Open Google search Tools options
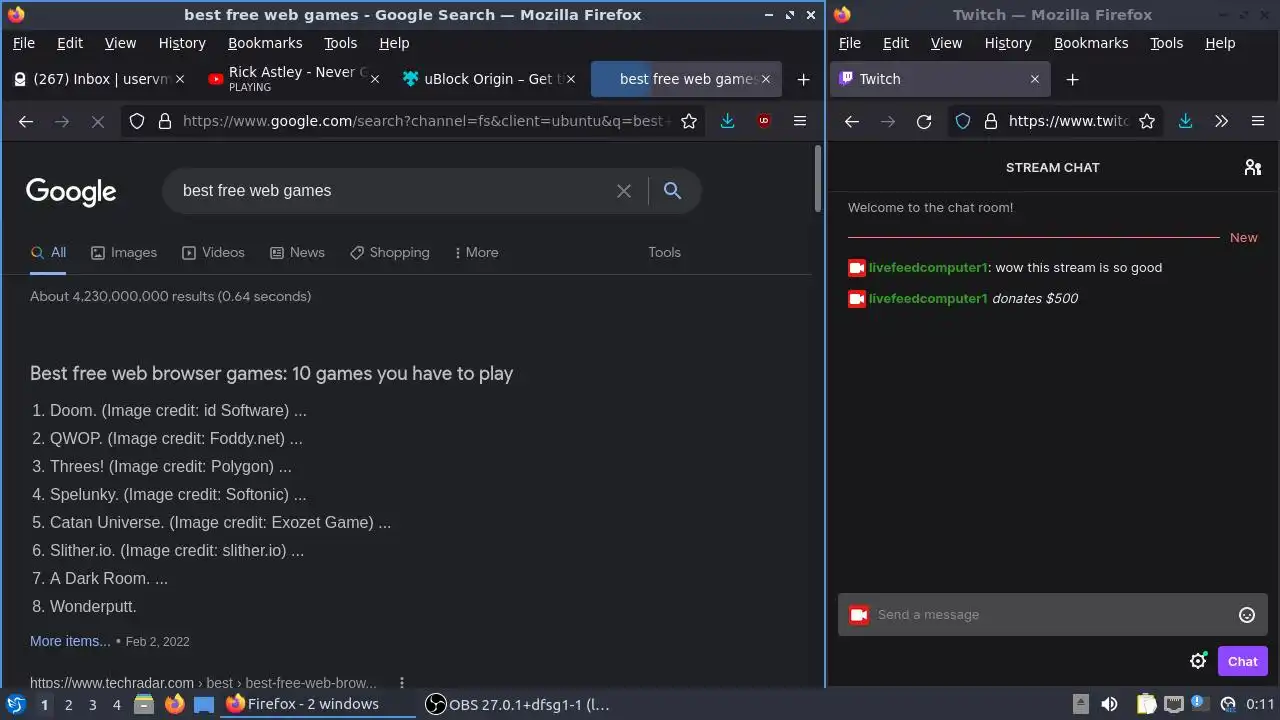1280x720 pixels. pos(664,252)
